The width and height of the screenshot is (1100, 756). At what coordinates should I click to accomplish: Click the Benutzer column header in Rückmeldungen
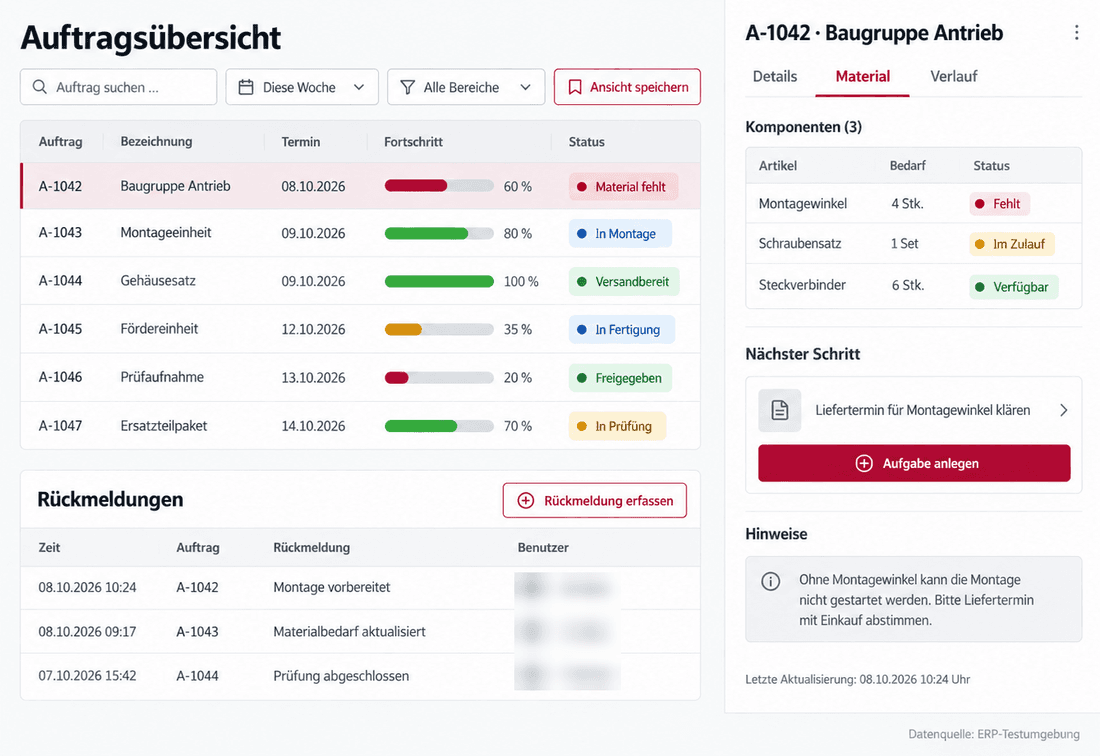(543, 548)
